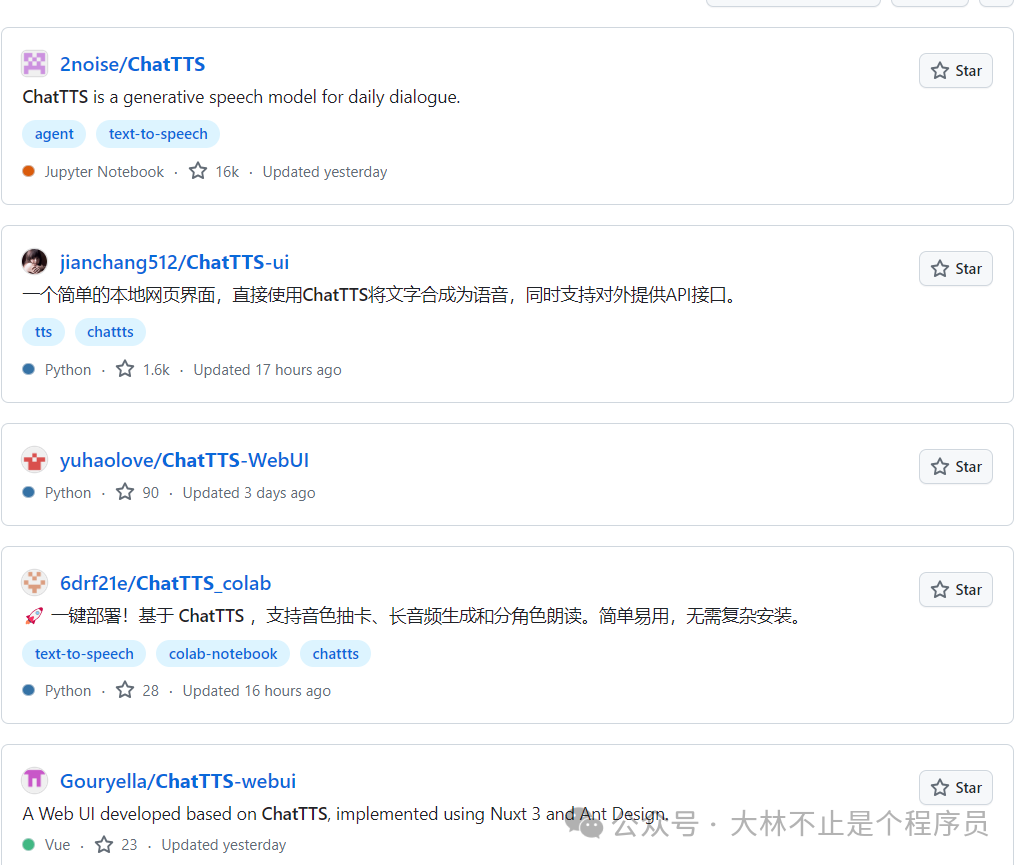
Task: Select text-to-speech tag under ChatTTS_colab
Action: (x=84, y=654)
